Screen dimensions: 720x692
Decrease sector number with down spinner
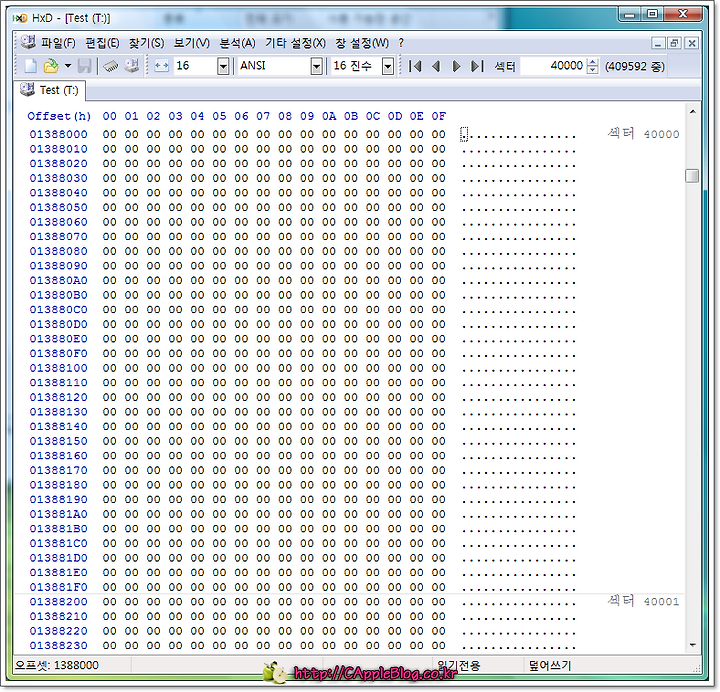[x=593, y=70]
